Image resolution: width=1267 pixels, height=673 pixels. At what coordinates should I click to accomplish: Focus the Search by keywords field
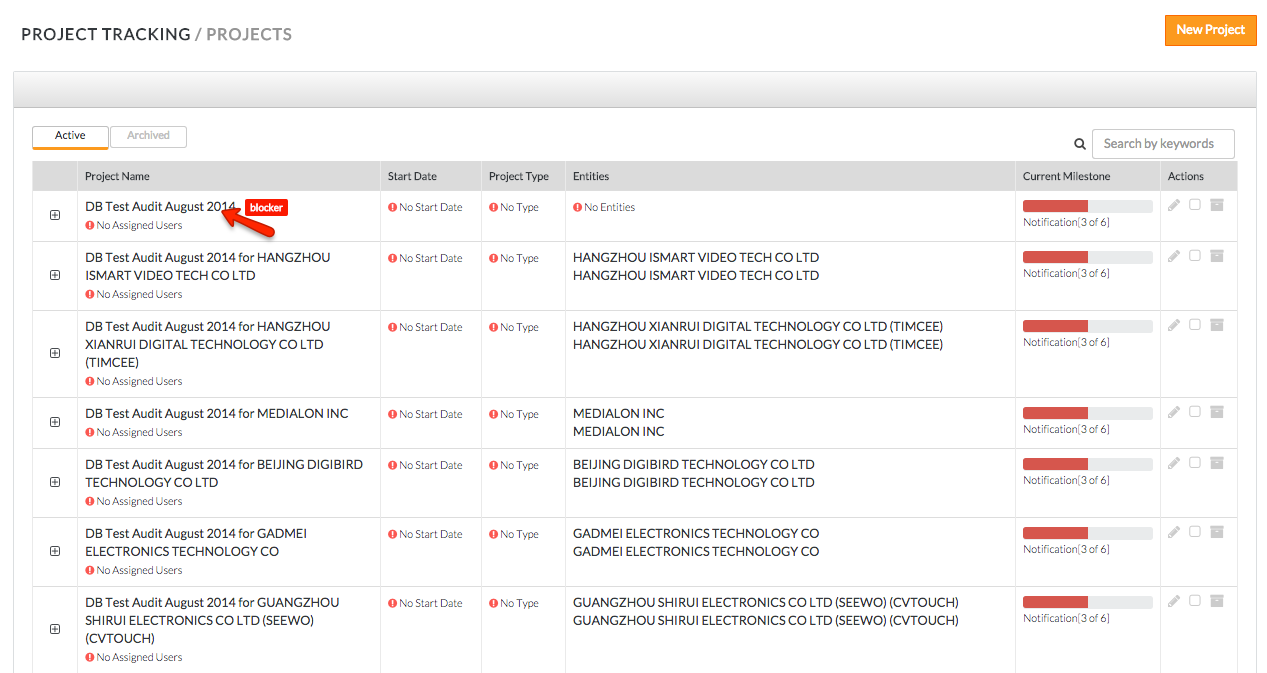tap(1163, 144)
